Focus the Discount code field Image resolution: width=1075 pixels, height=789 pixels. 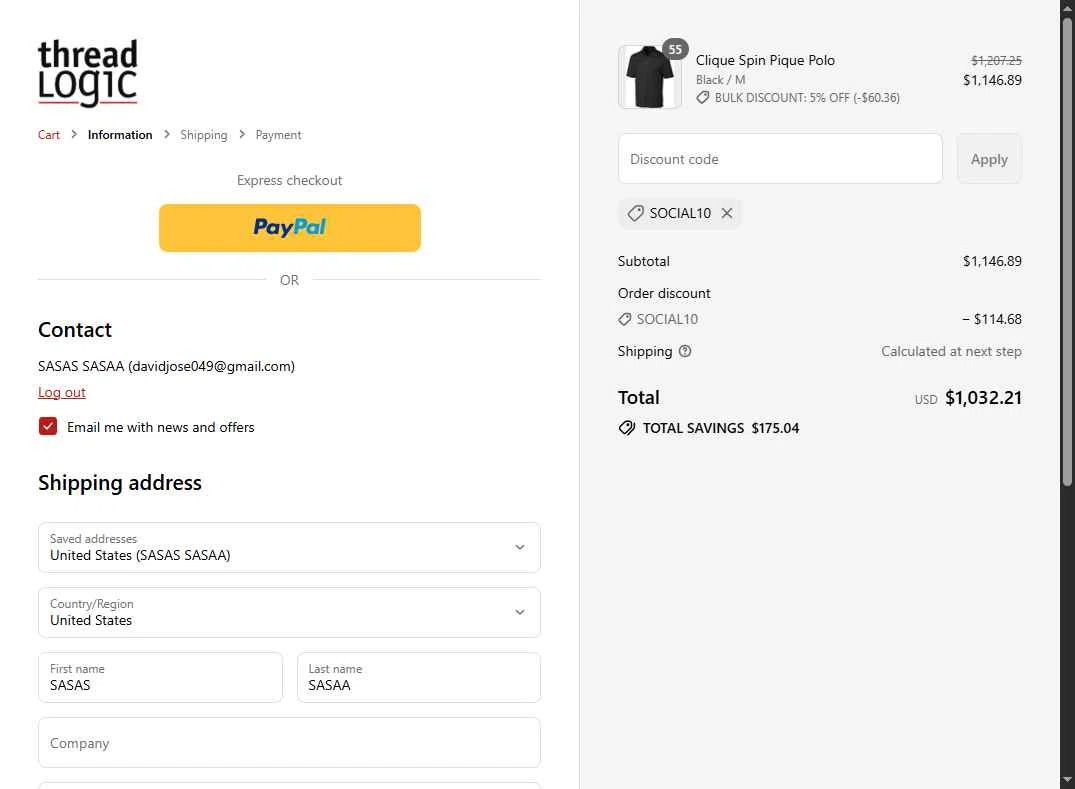coord(780,159)
